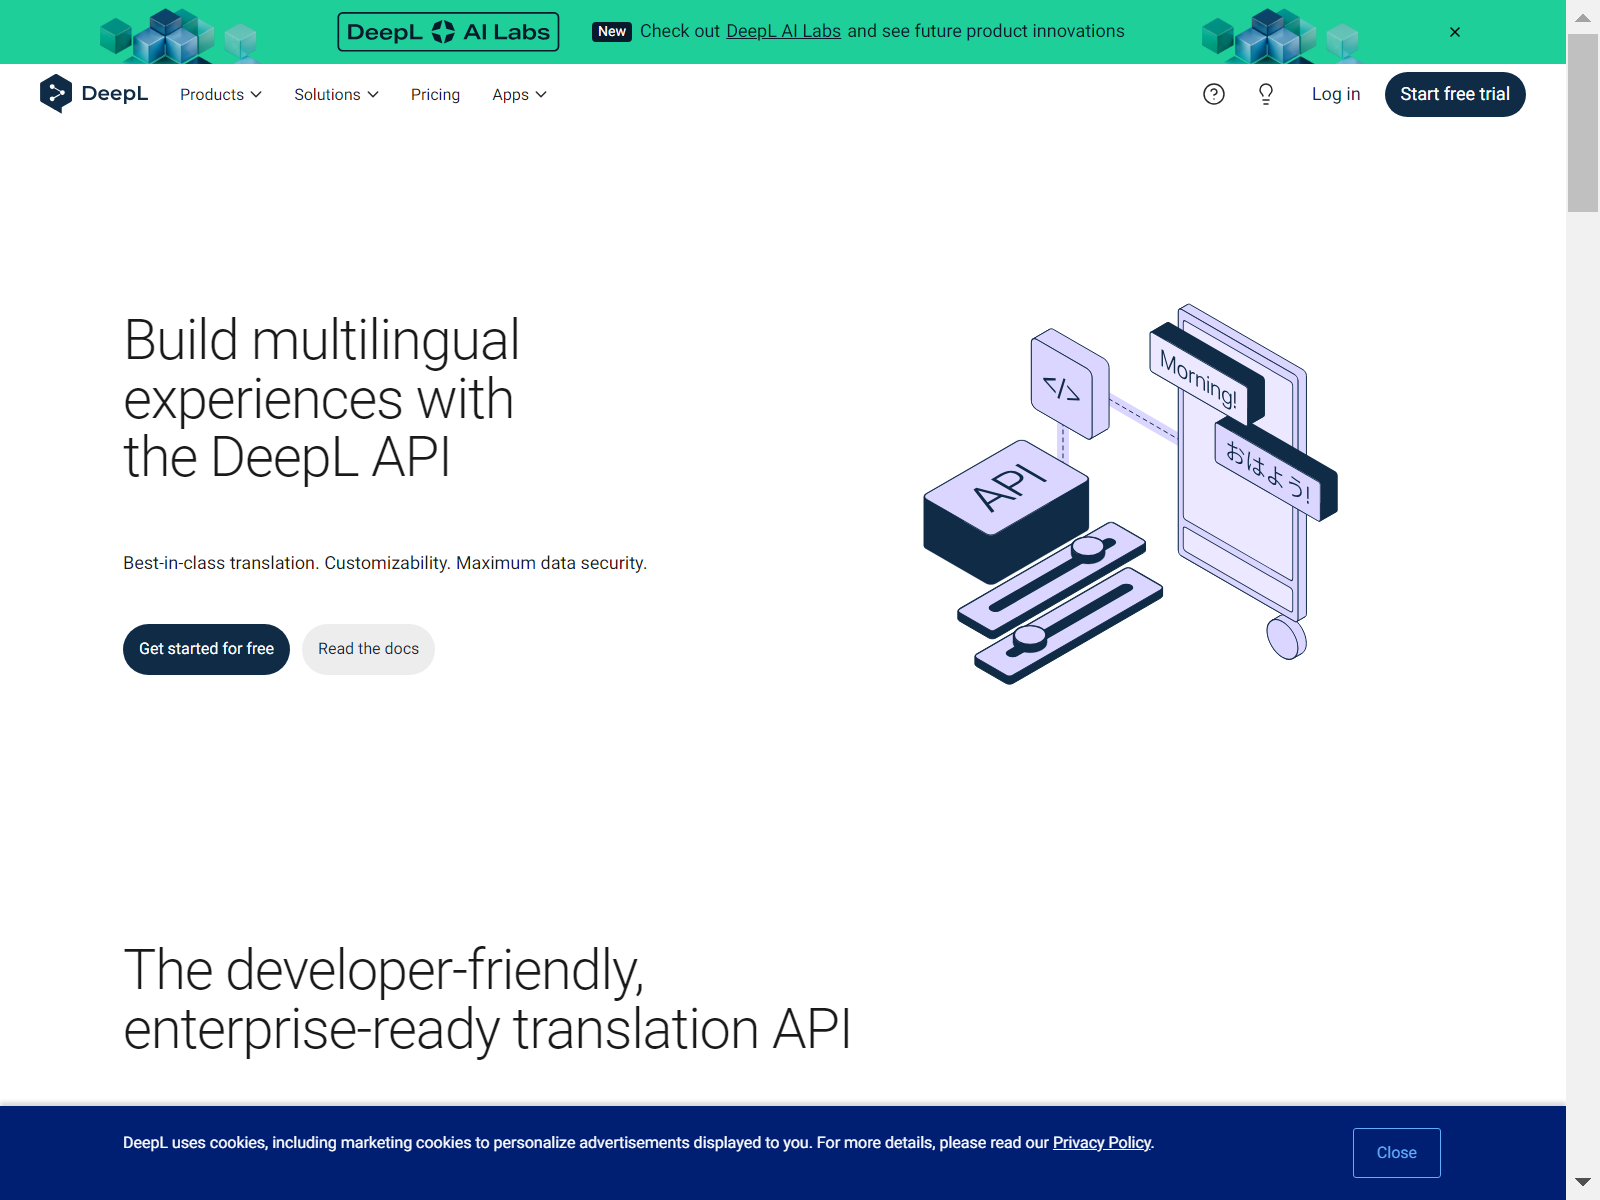Click the 'Best-in-class translation' tagline text

click(x=385, y=563)
